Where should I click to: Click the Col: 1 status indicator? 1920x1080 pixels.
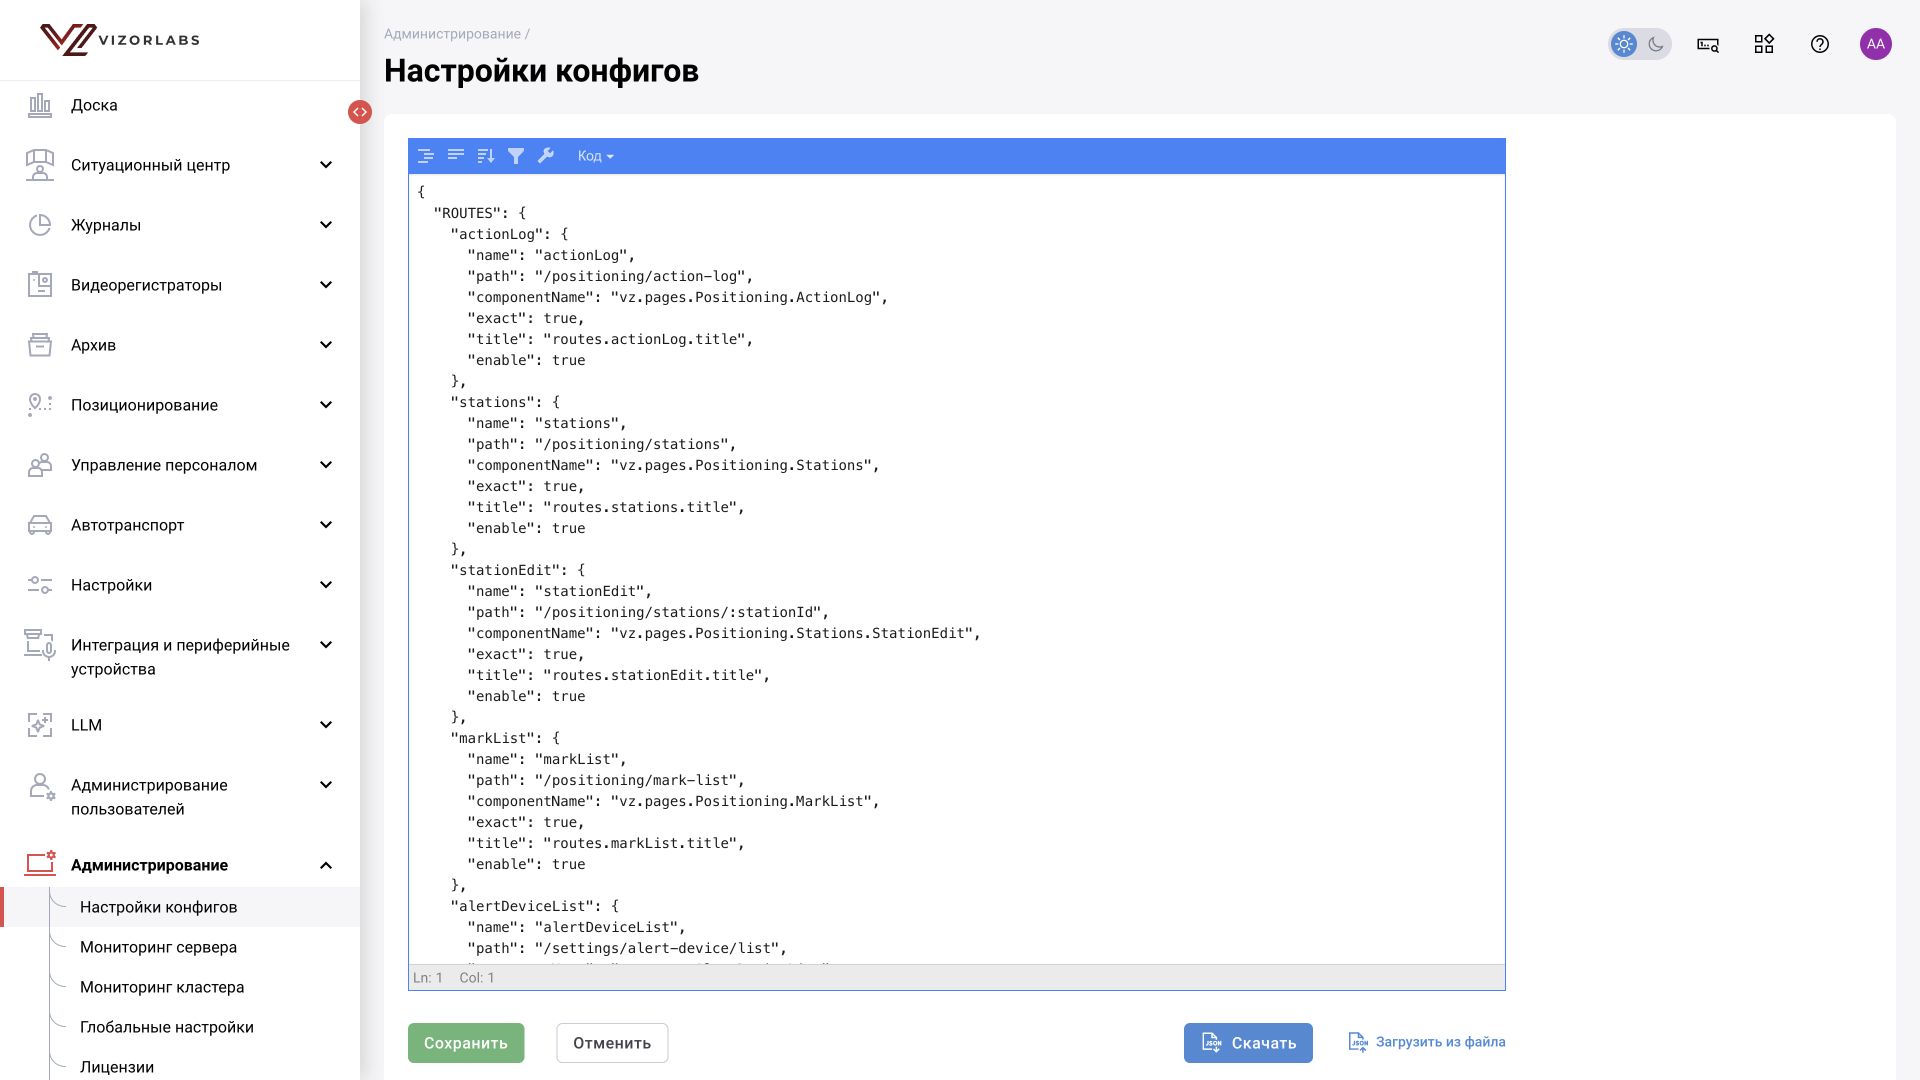(x=477, y=978)
